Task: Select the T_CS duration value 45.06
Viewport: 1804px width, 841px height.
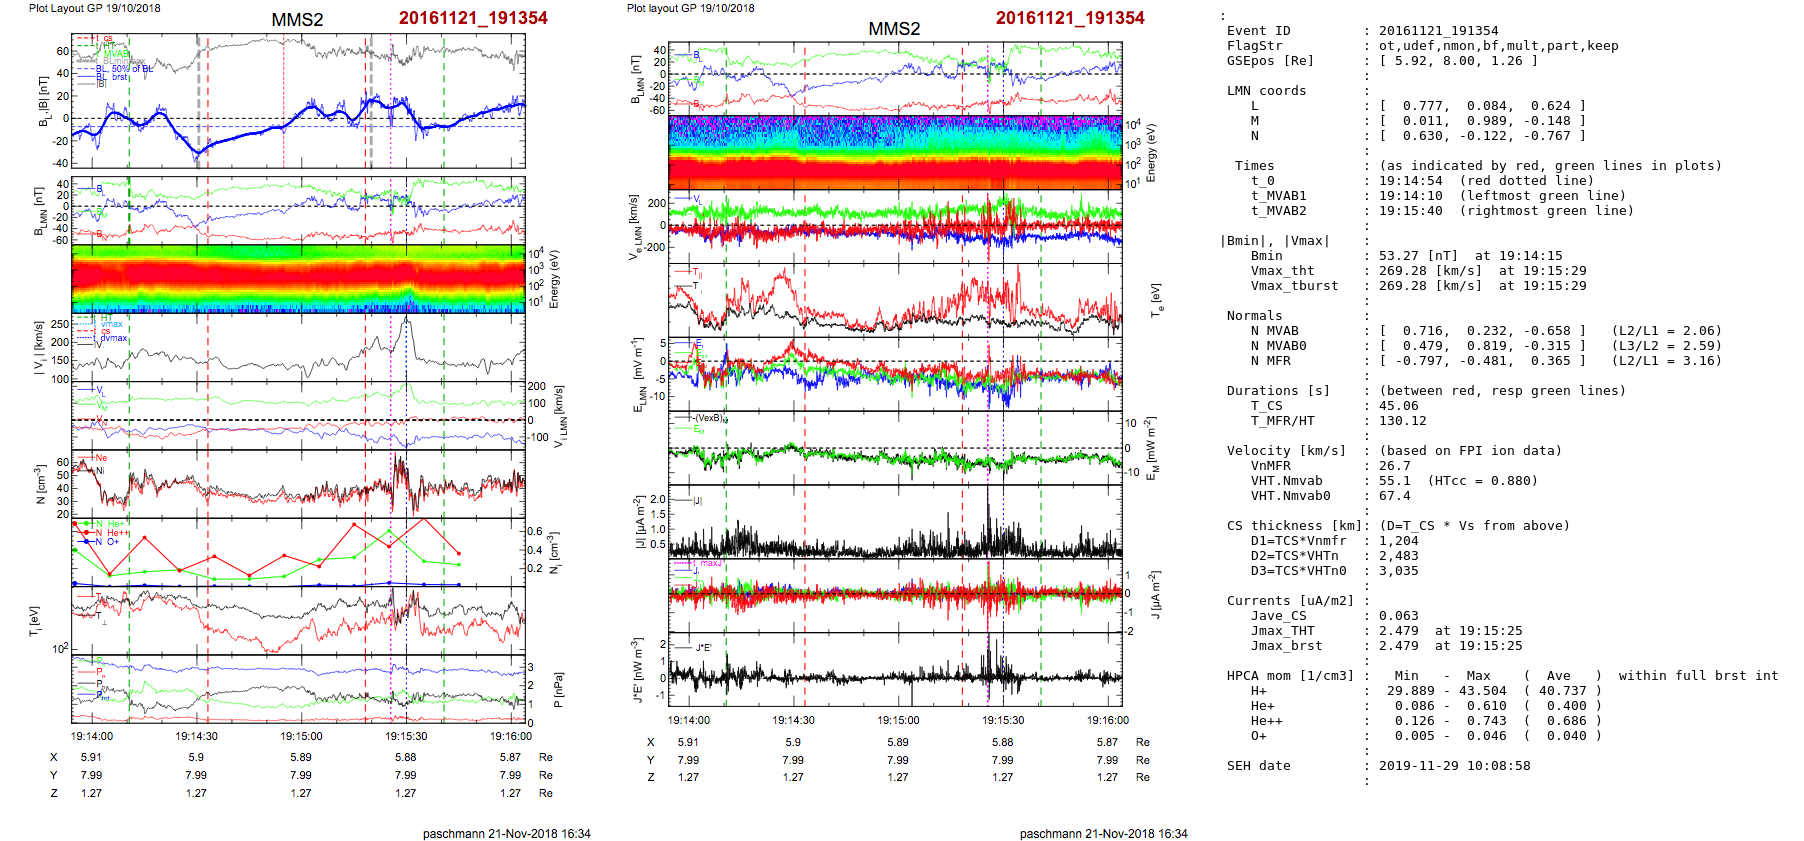Action: tap(1398, 406)
